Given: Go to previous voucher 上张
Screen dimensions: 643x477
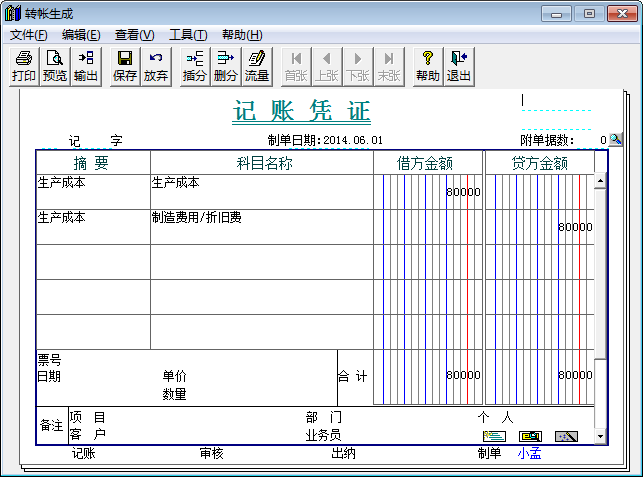Looking at the screenshot, I should coord(327,66).
